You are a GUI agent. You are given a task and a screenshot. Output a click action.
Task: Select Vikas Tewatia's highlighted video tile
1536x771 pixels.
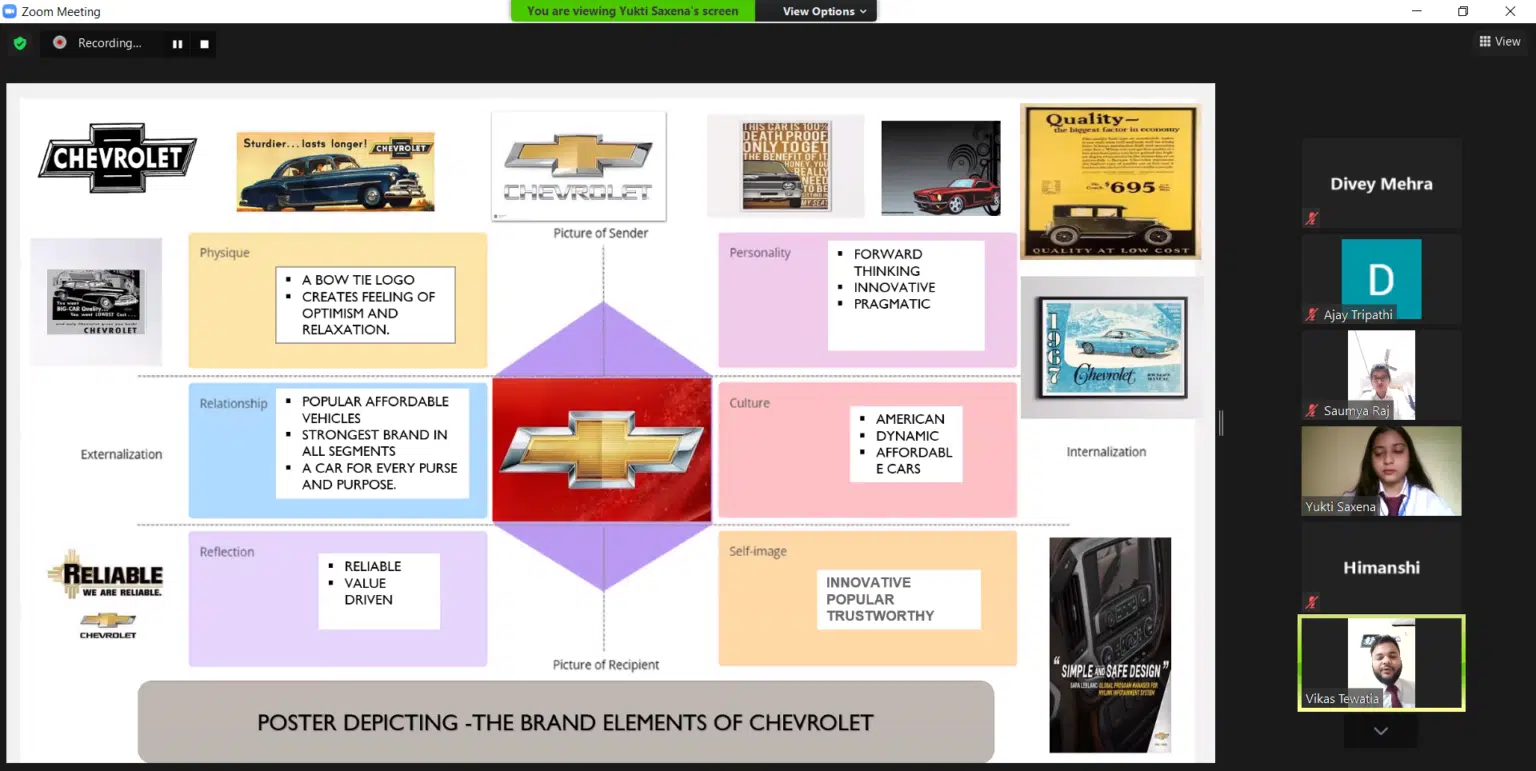click(x=1381, y=662)
